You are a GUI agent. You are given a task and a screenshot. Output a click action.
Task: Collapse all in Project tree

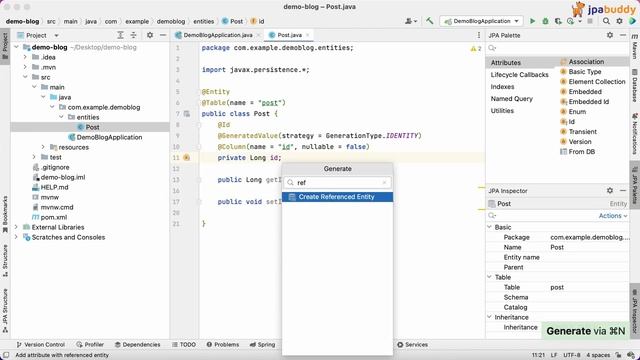(133, 35)
